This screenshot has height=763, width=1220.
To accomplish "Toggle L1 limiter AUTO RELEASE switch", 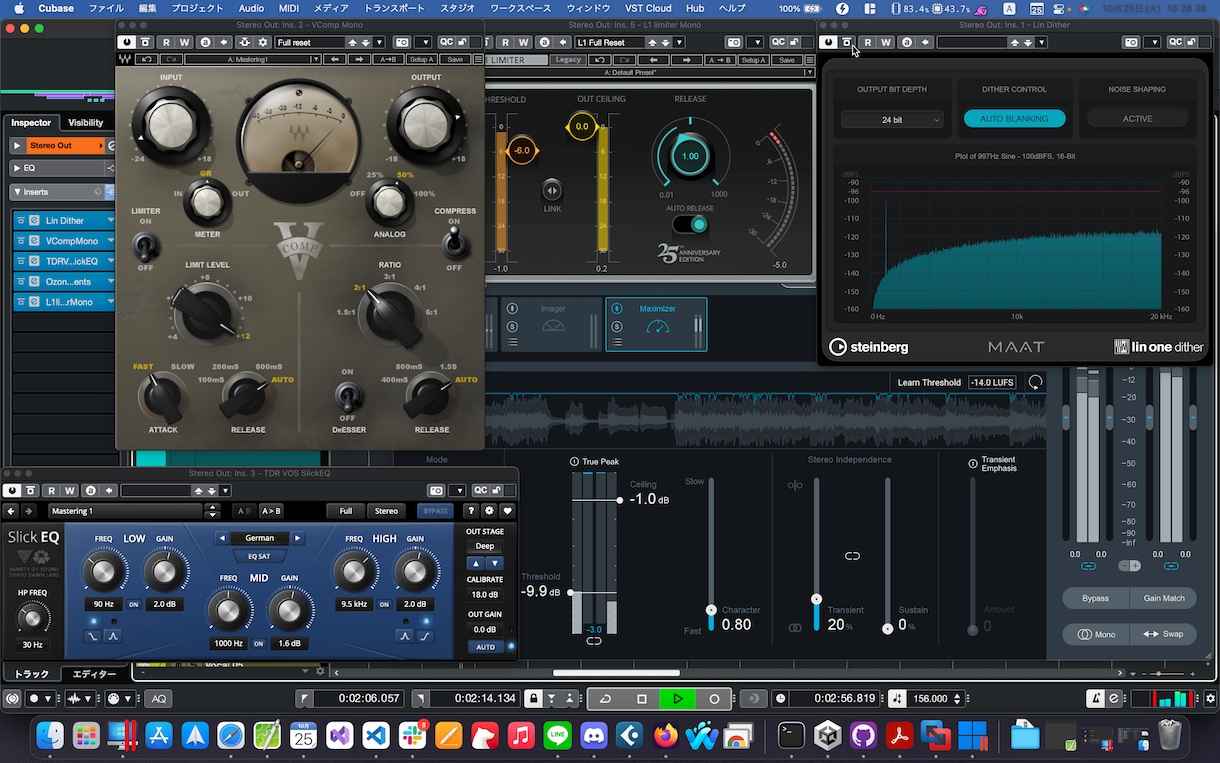I will 690,224.
